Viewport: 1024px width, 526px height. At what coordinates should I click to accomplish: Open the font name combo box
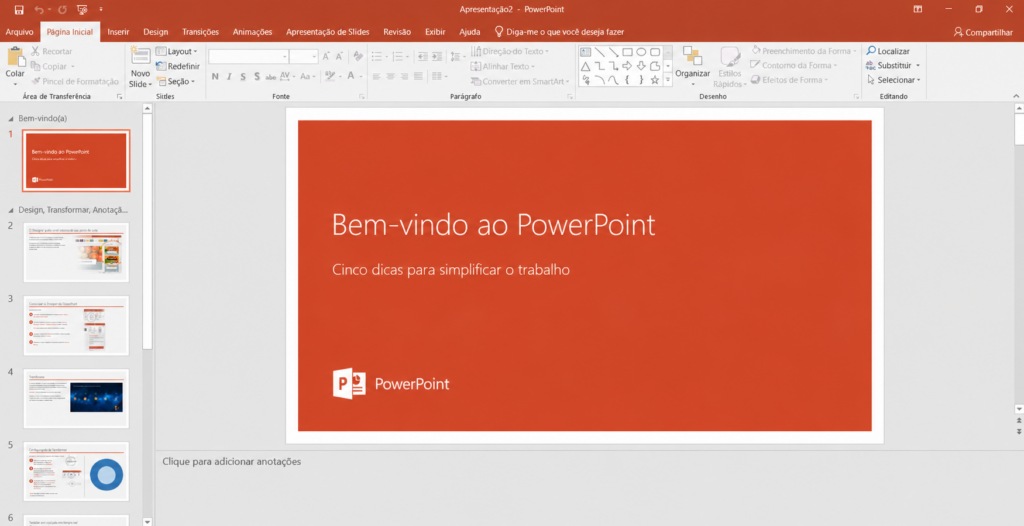pyautogui.click(x=249, y=57)
